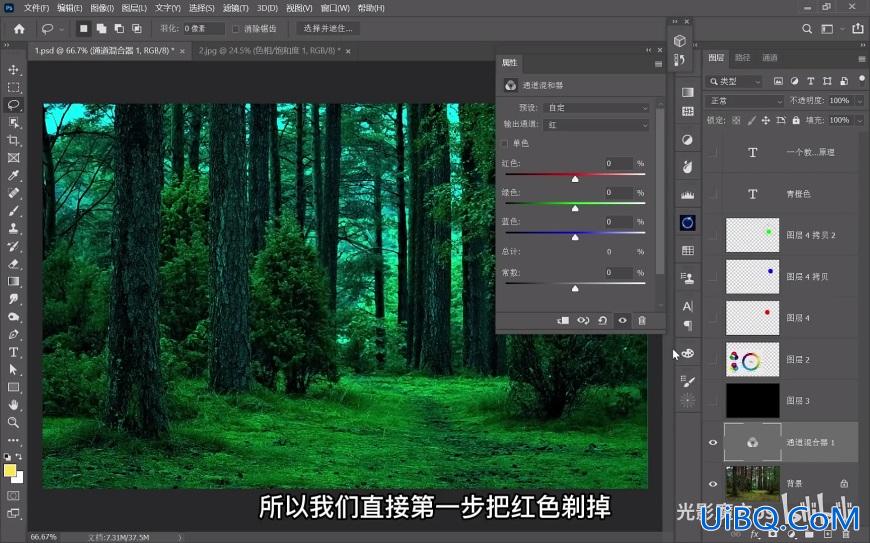870x543 pixels.
Task: Open the 文件(F) menu
Action: pyautogui.click(x=37, y=8)
